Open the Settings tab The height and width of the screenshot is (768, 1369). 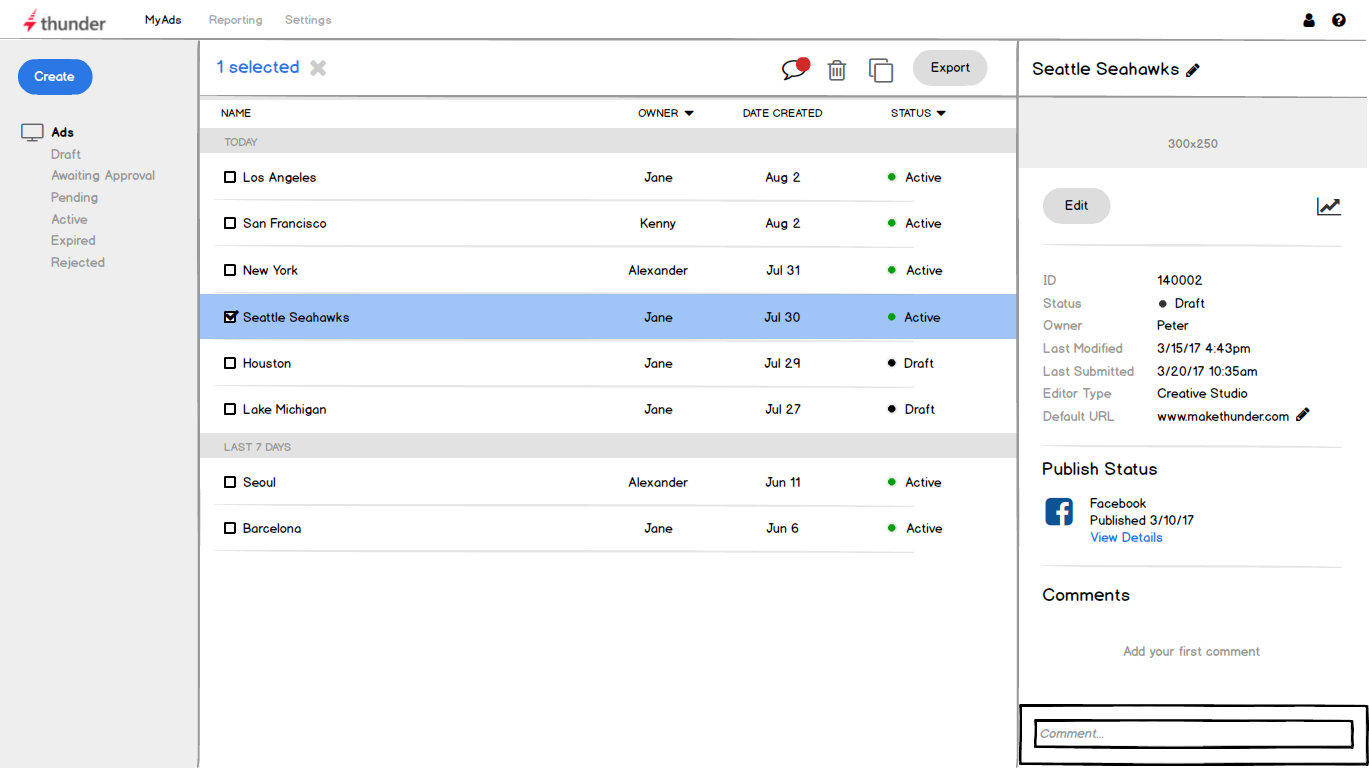(x=308, y=20)
